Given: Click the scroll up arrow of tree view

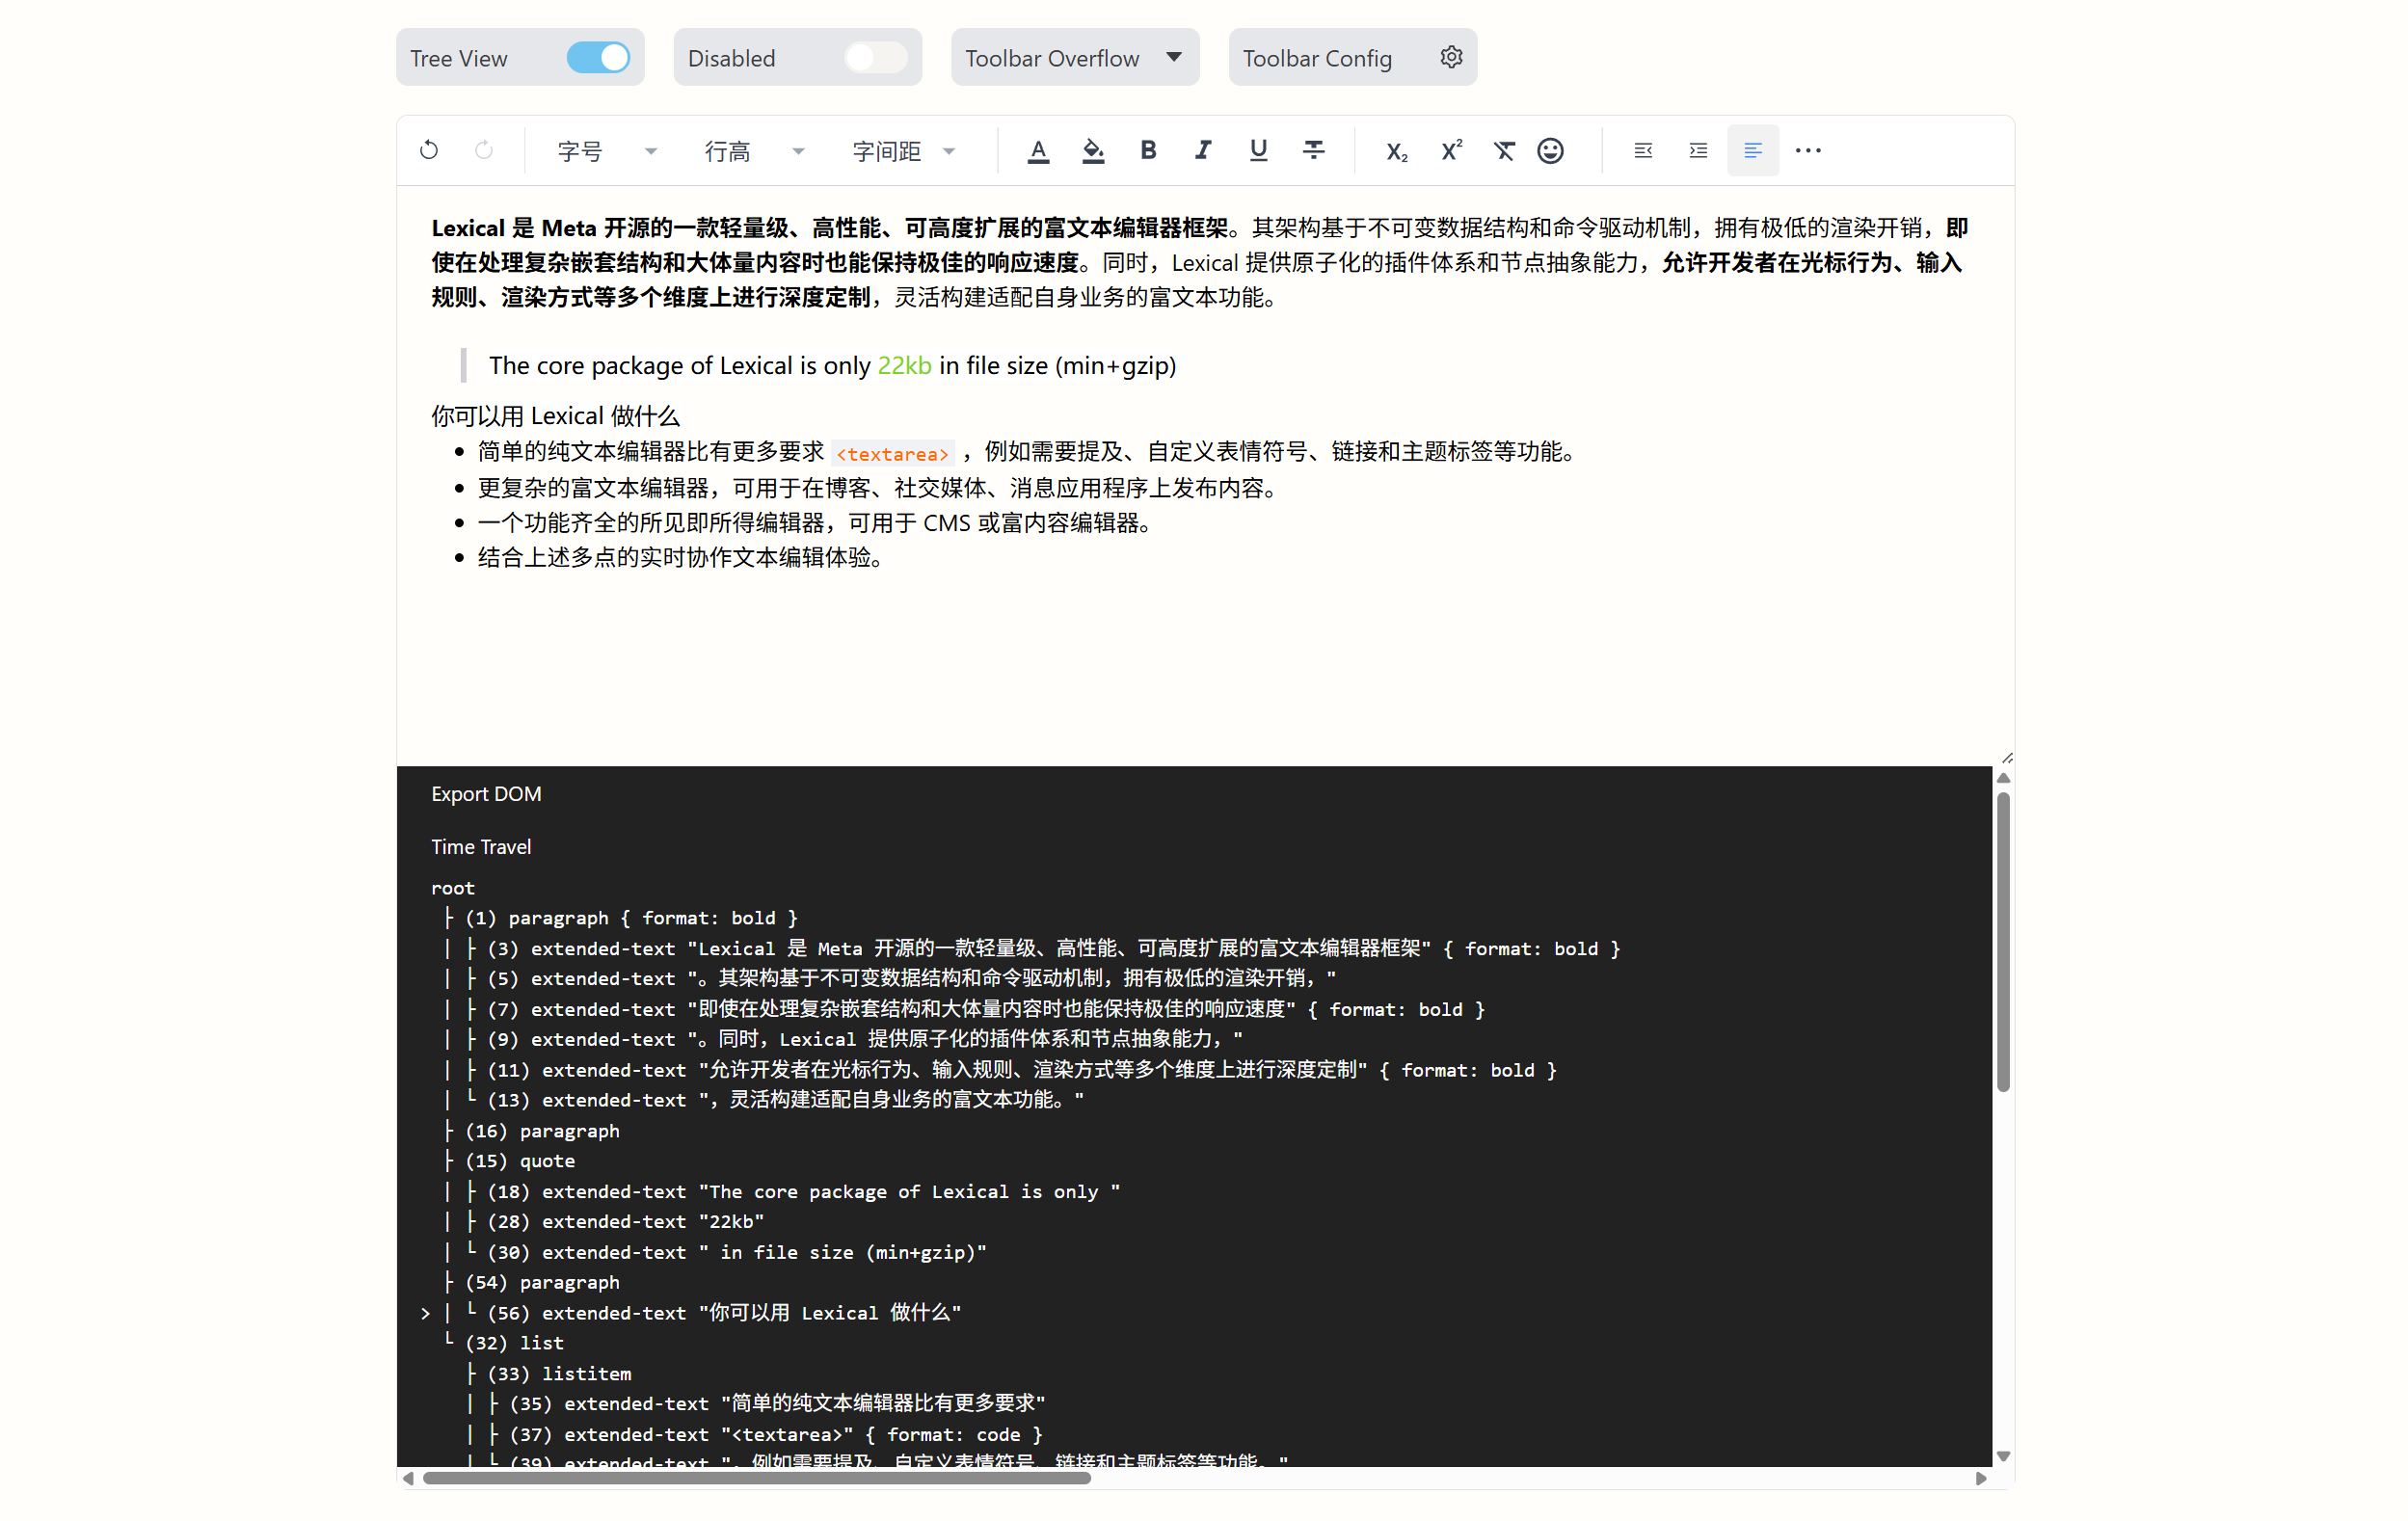Looking at the screenshot, I should click(x=2003, y=777).
